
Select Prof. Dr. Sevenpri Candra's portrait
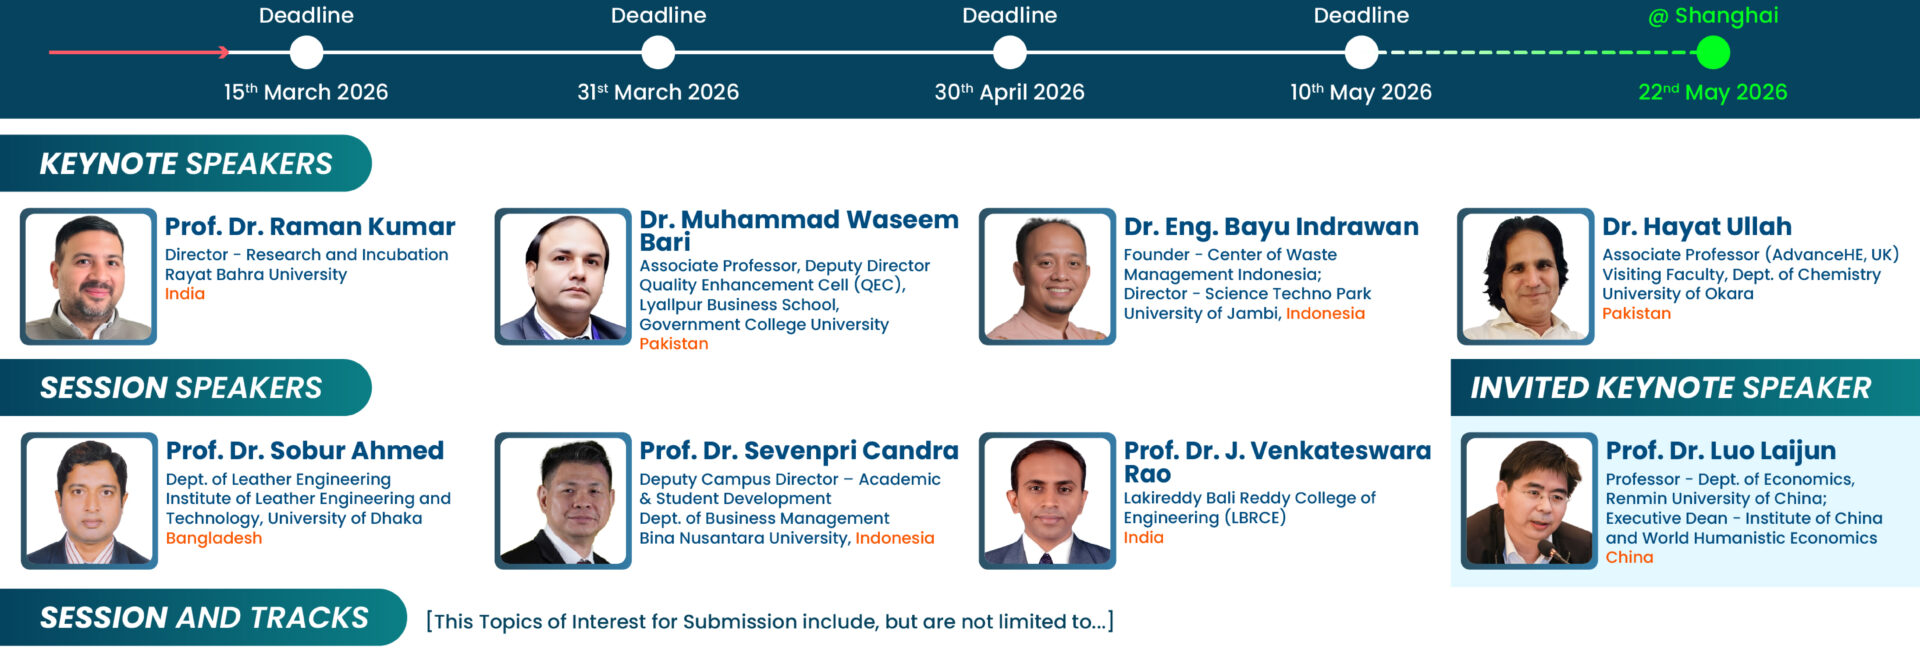pos(563,500)
